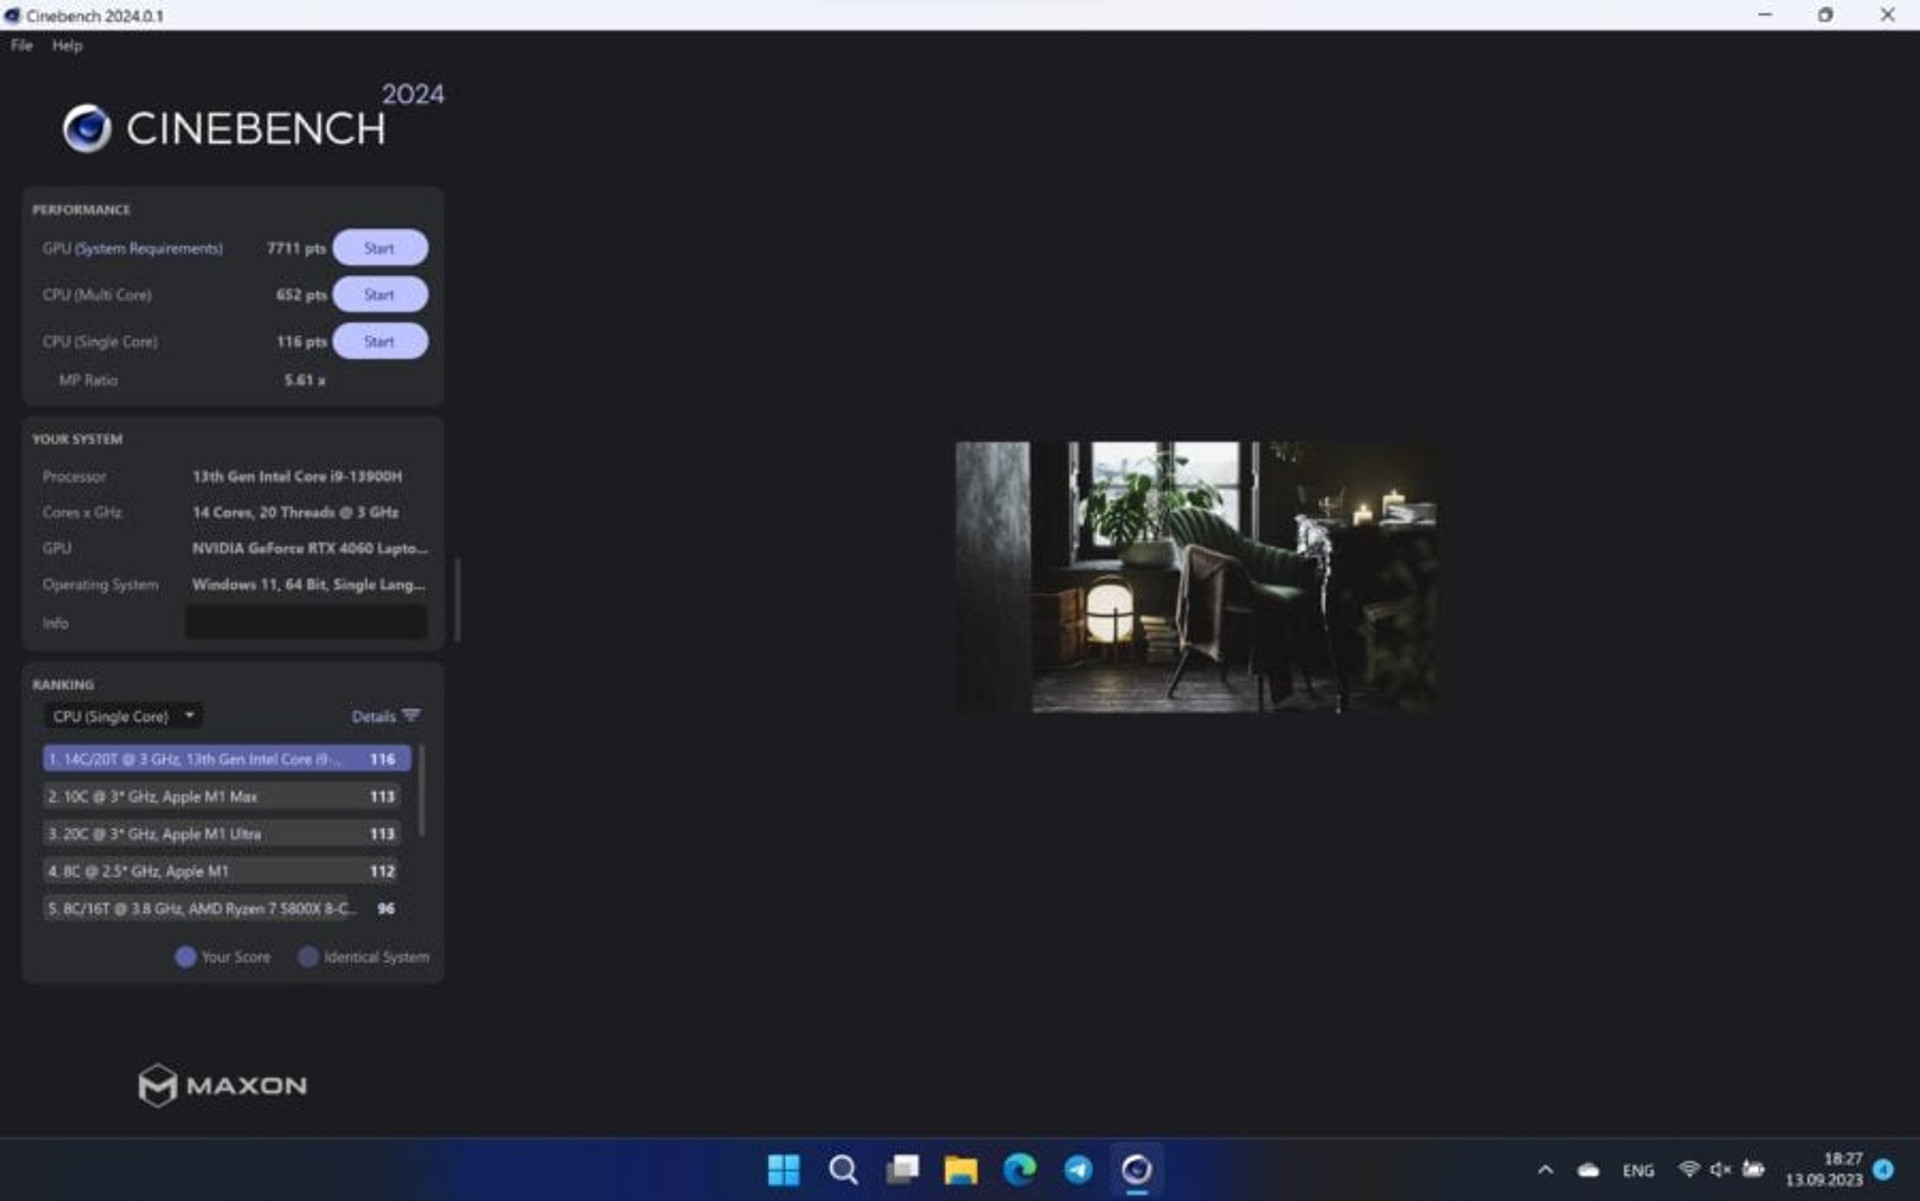The height and width of the screenshot is (1201, 1920).
Task: Switch the ENG input language
Action: click(x=1638, y=1170)
